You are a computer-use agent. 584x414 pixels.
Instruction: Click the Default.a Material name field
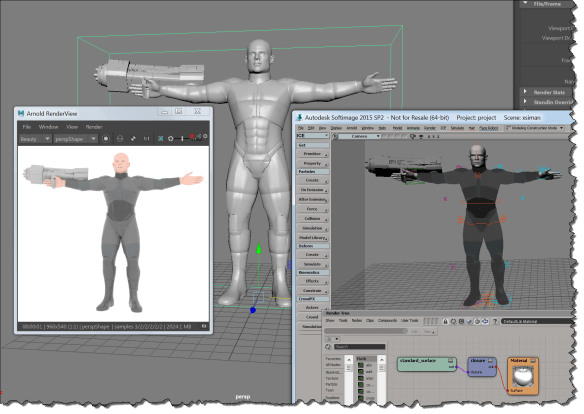click(x=536, y=321)
